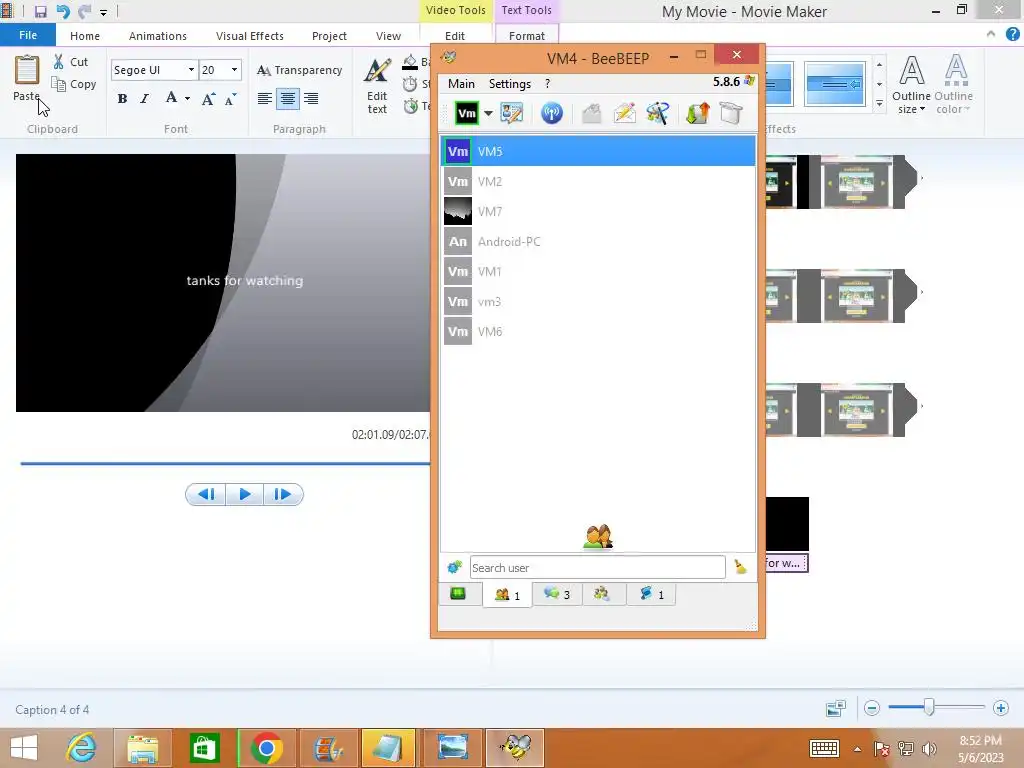
Task: Zoom in timeline with plus button
Action: 1000,707
